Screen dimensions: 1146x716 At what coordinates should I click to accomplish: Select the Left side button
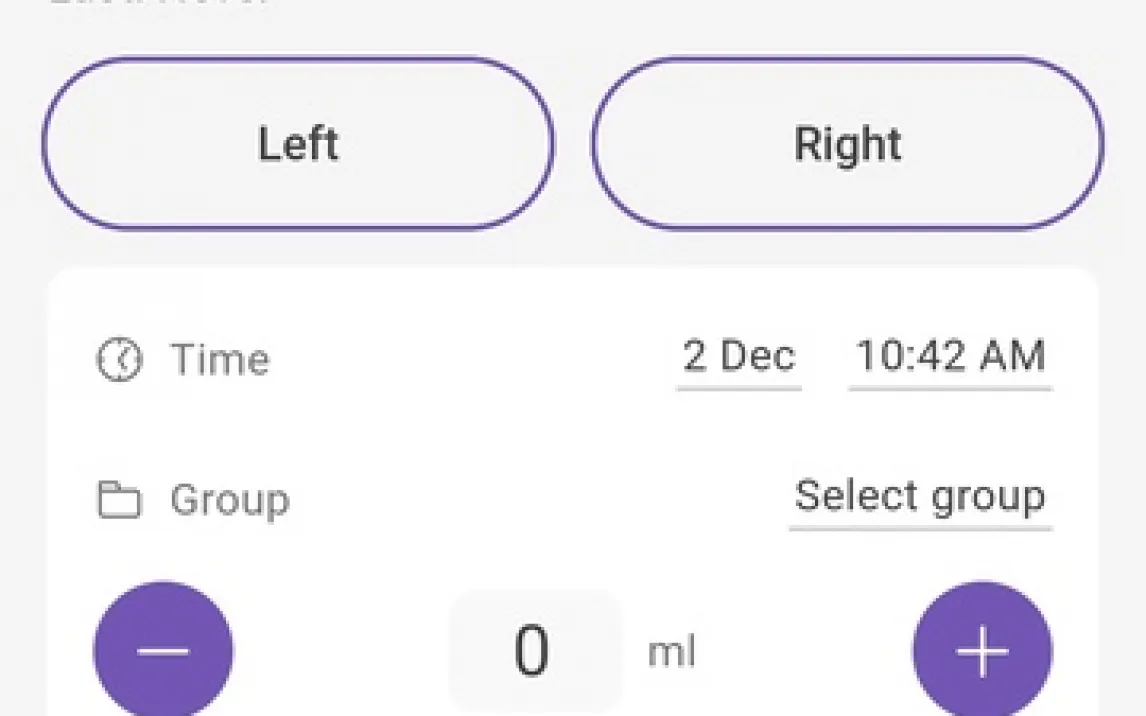click(297, 143)
